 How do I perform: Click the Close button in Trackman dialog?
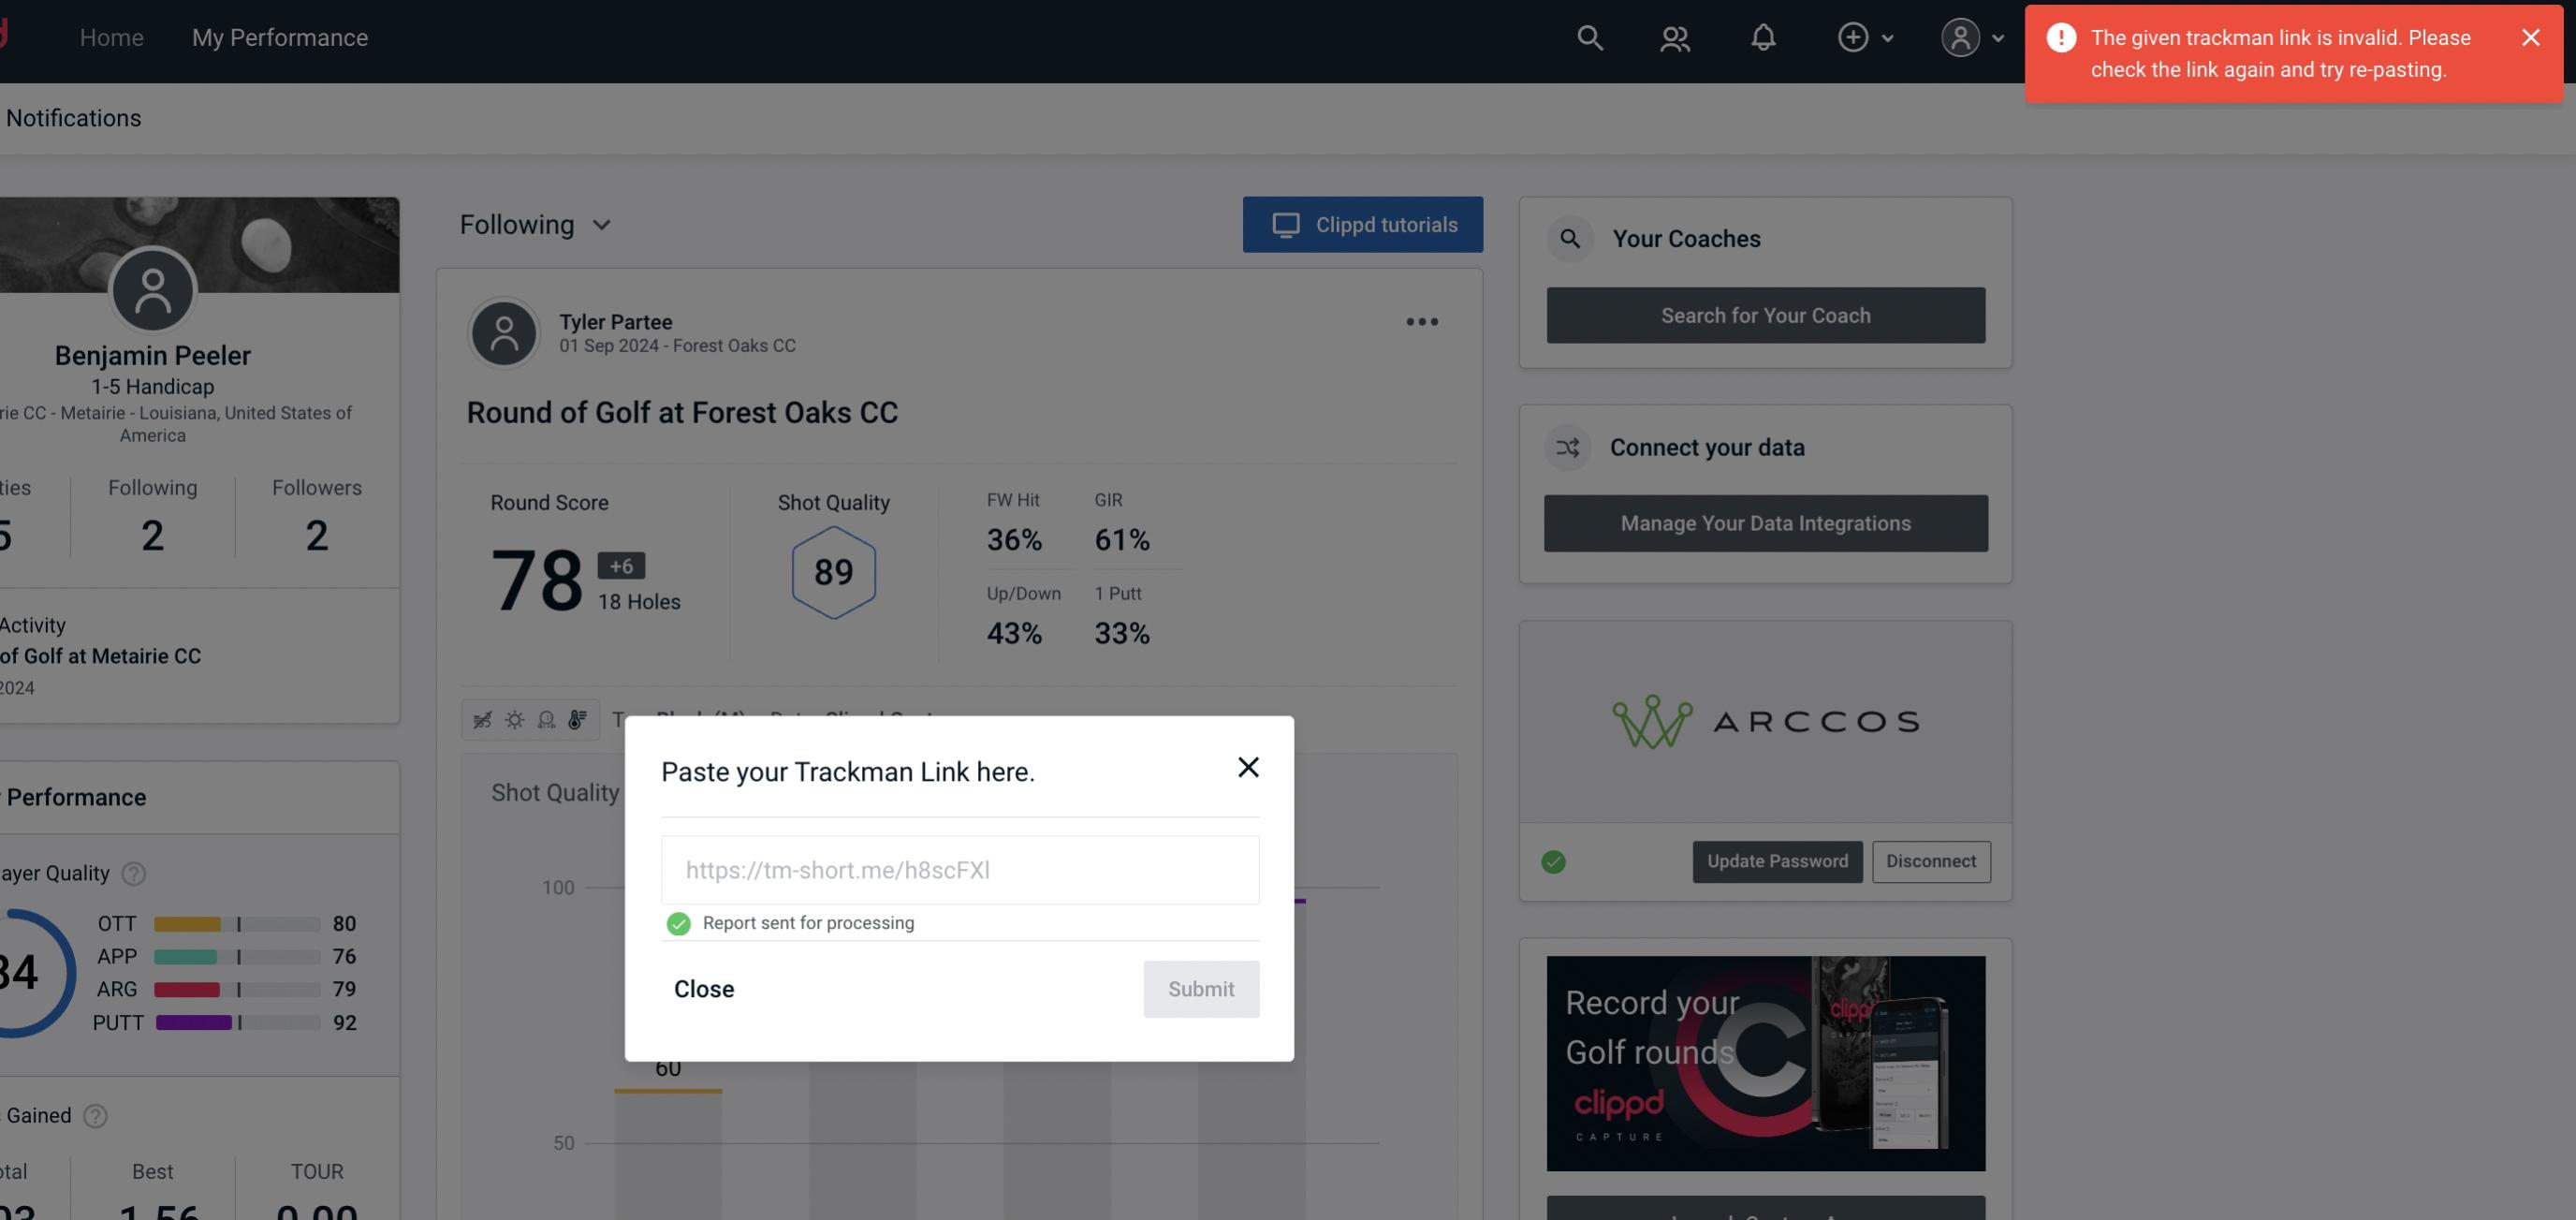pos(703,988)
